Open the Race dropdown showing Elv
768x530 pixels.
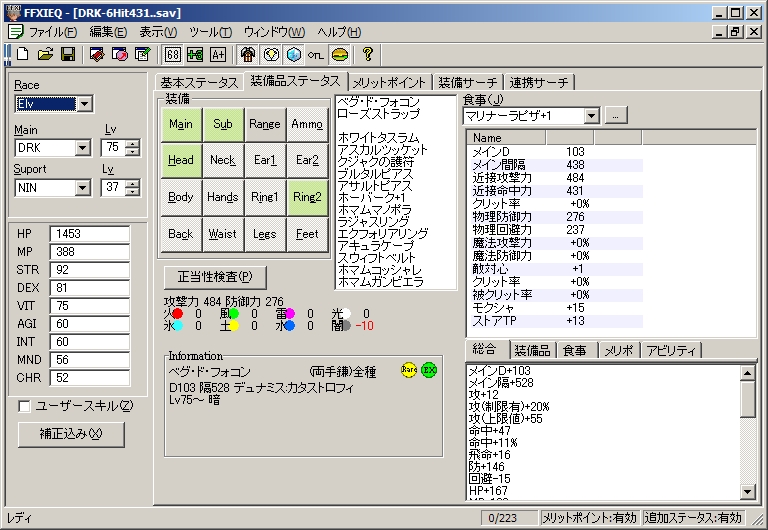pos(84,104)
